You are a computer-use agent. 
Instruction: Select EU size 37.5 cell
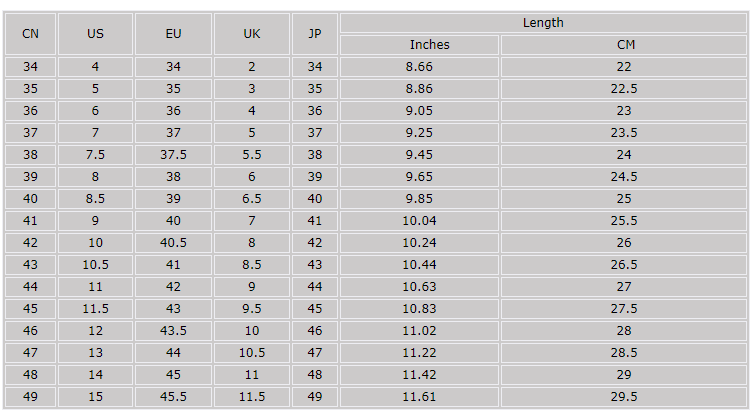173,155
